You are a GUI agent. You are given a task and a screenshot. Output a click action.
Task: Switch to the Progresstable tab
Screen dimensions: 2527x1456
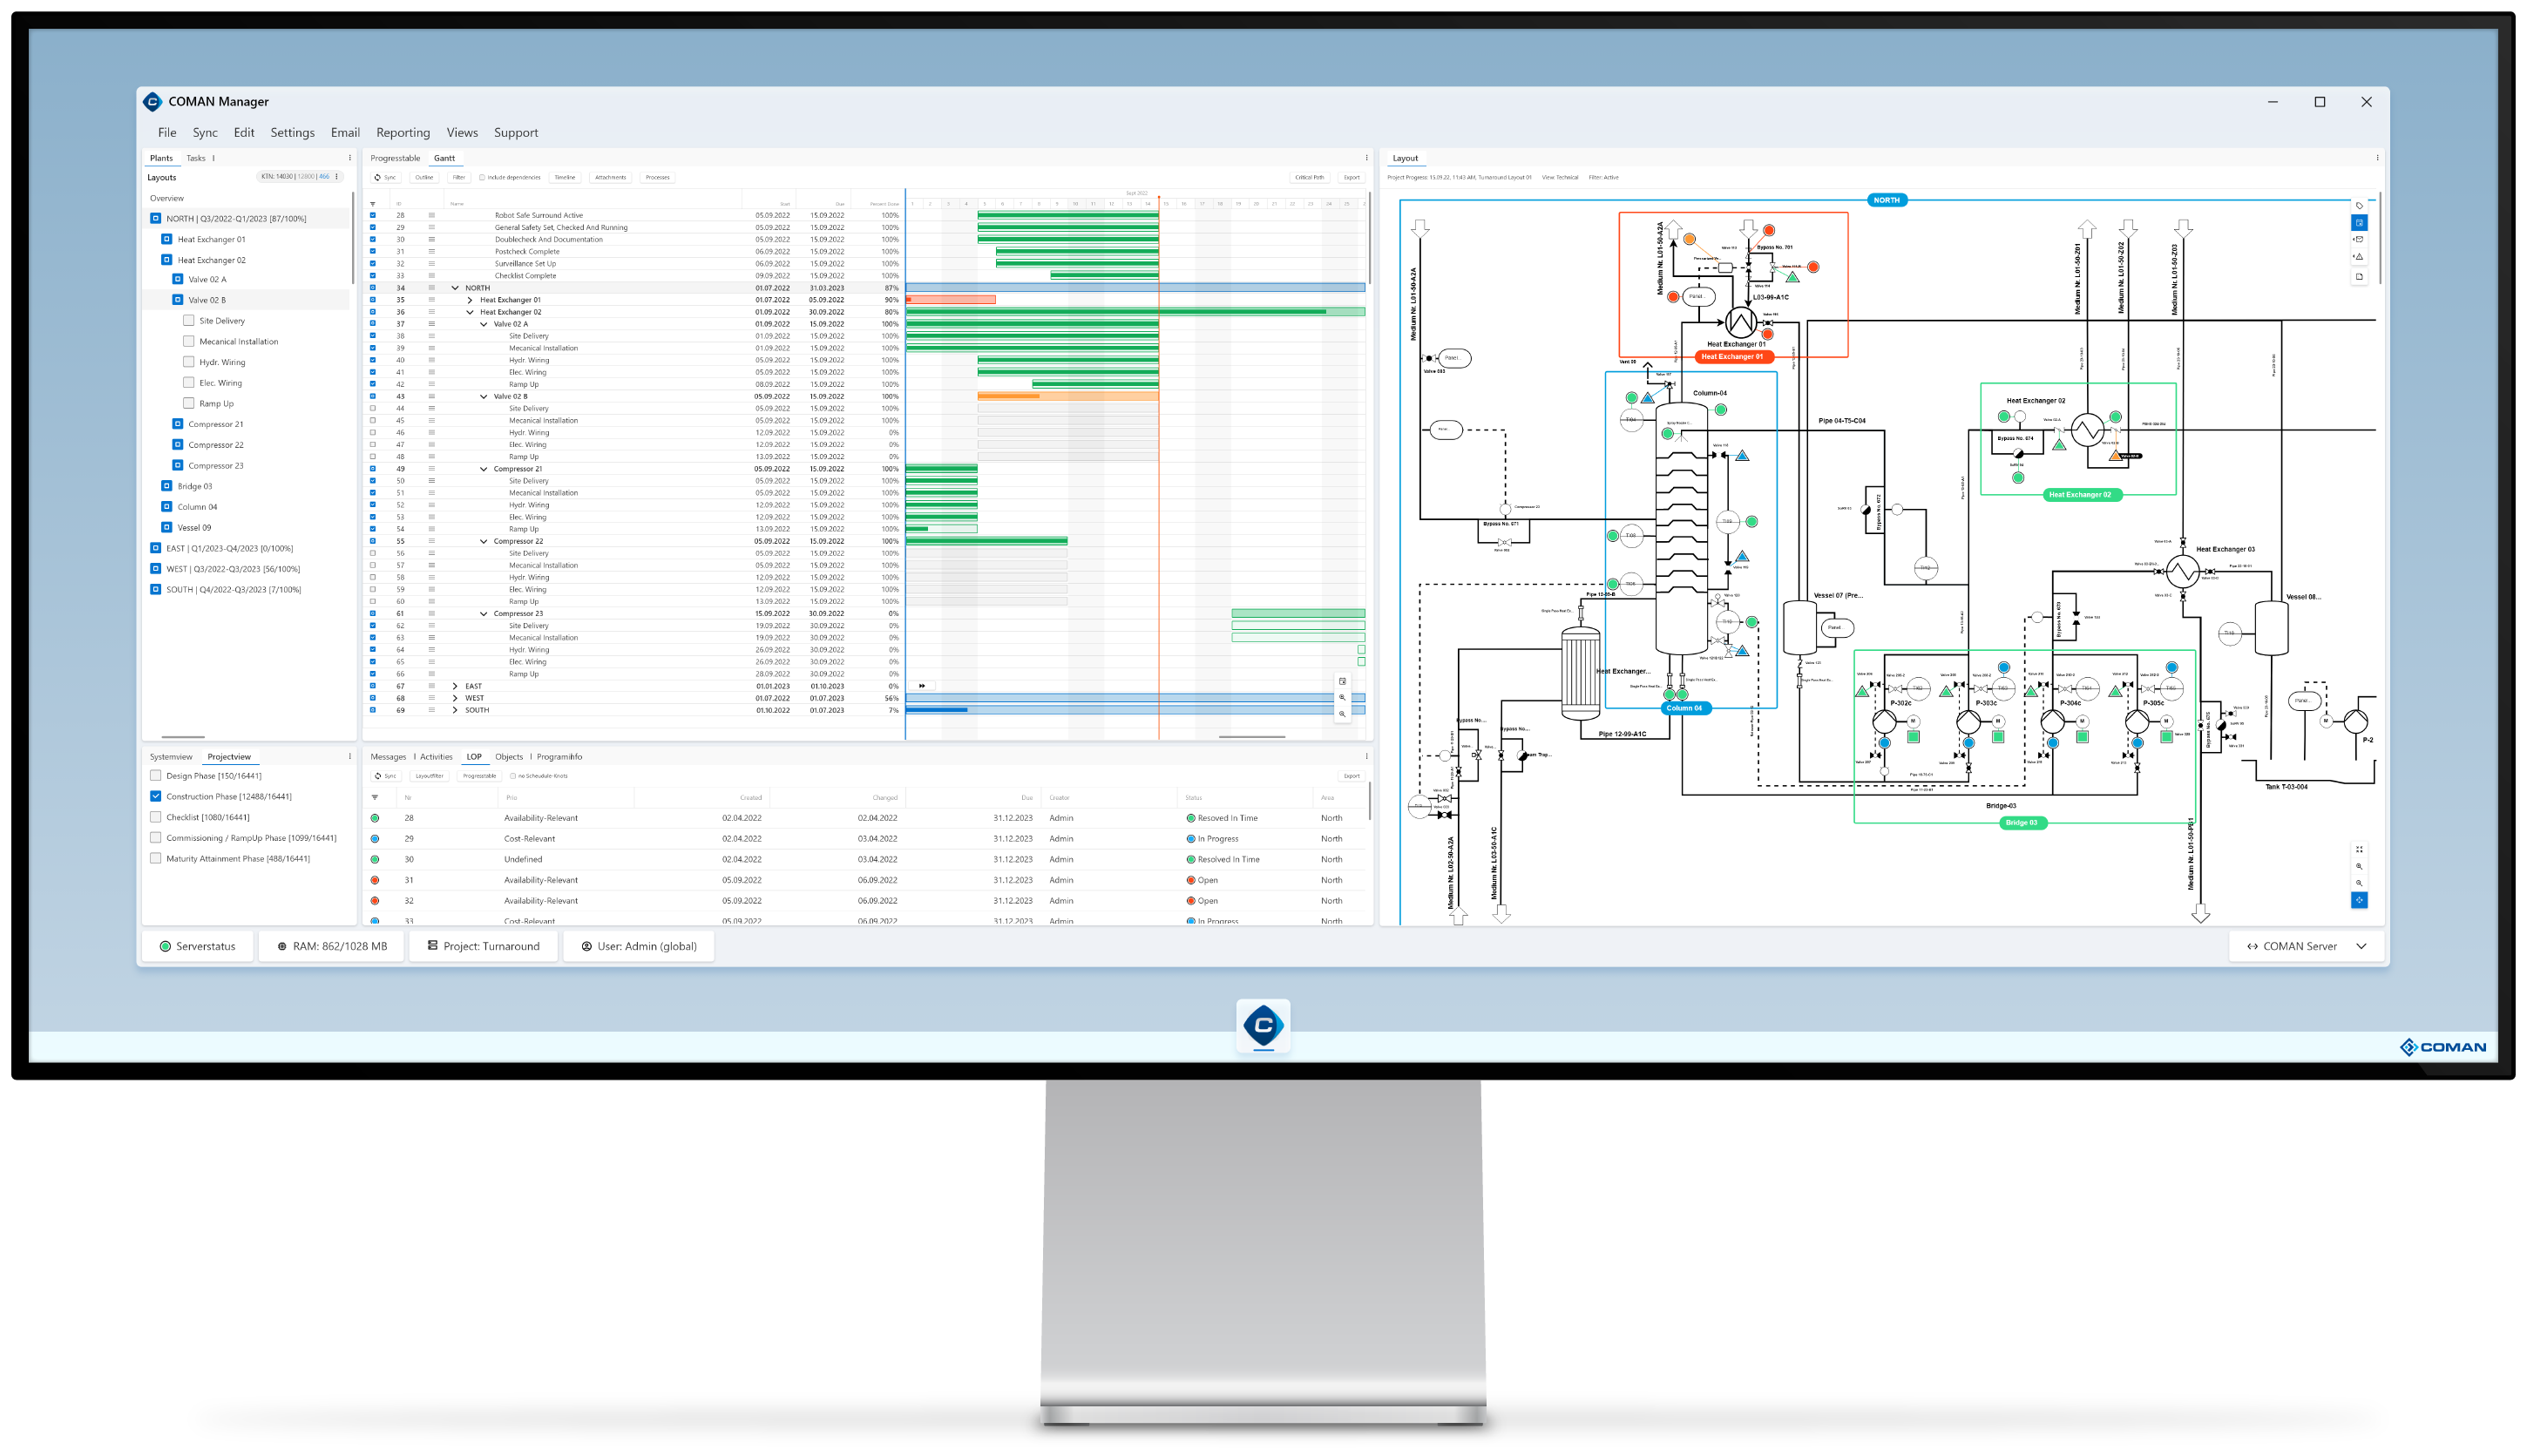395,158
